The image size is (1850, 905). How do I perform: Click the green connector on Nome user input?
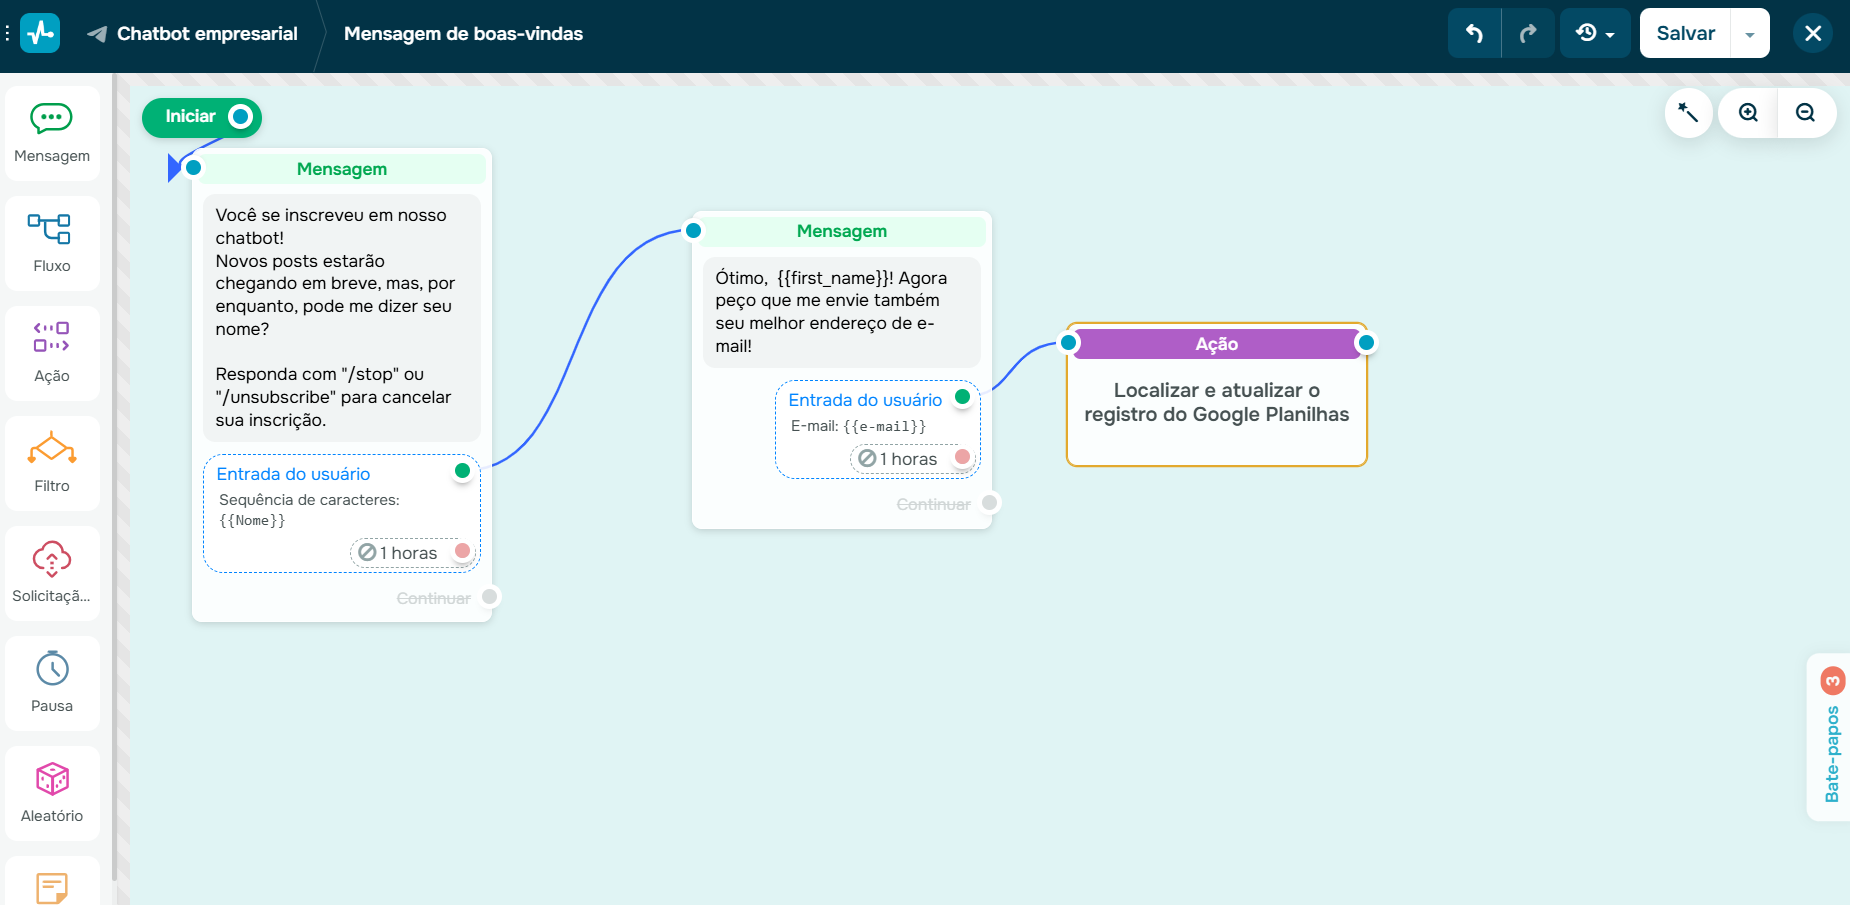click(x=462, y=471)
